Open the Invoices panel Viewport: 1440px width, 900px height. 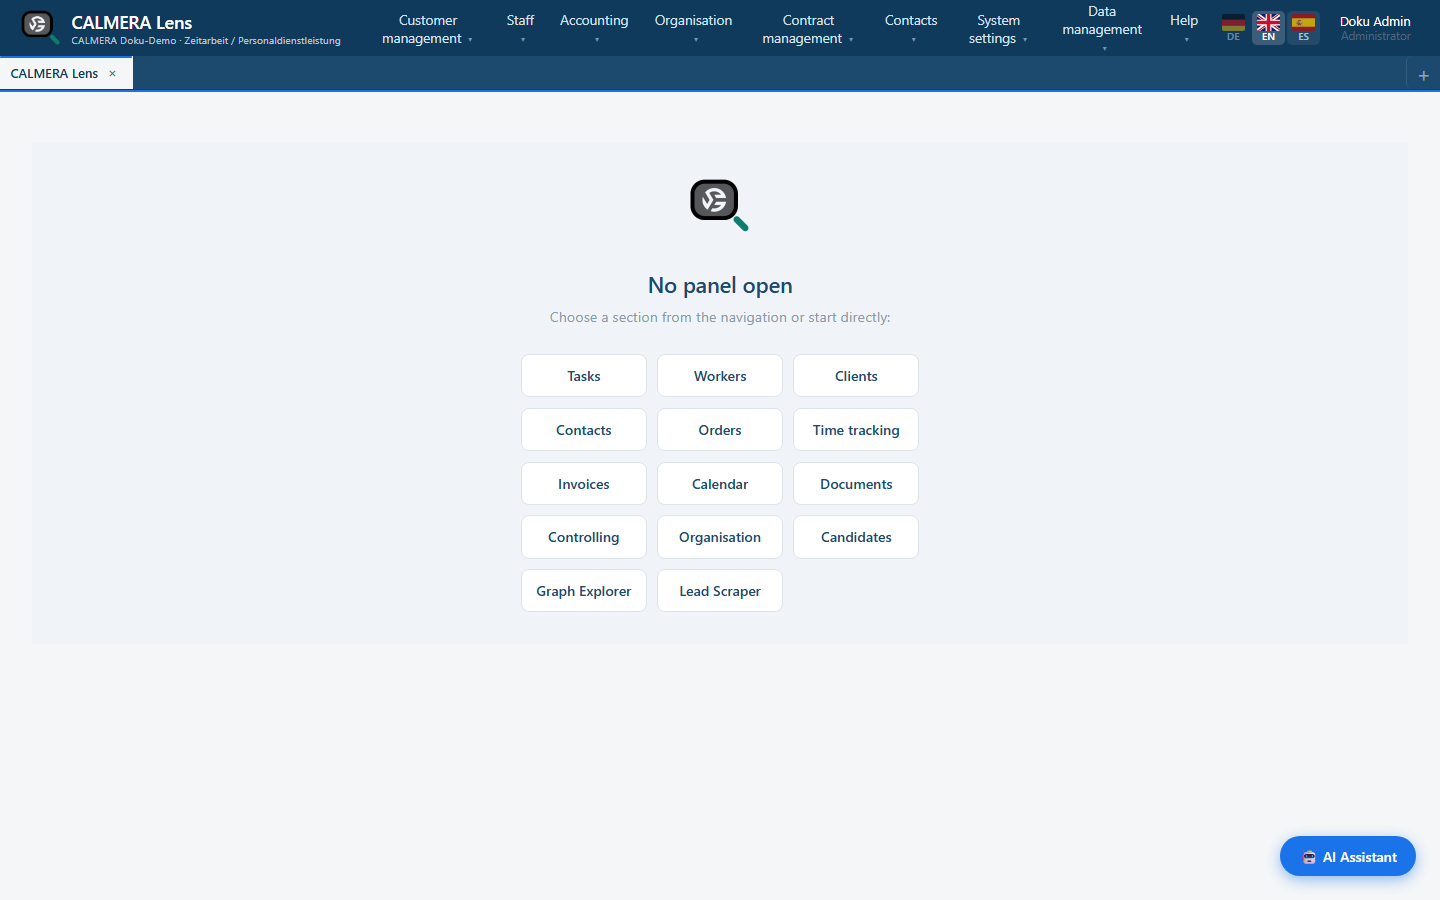[x=584, y=484]
